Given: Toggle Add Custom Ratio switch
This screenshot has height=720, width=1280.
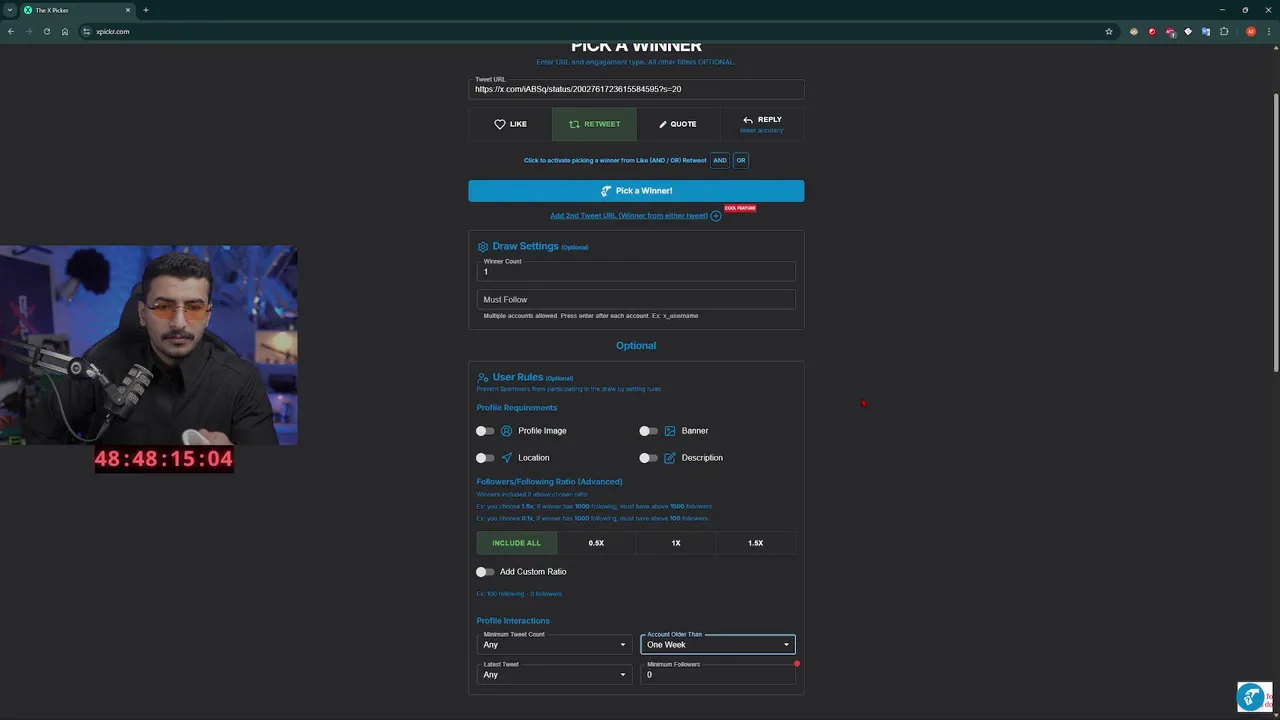Looking at the screenshot, I should [x=485, y=572].
